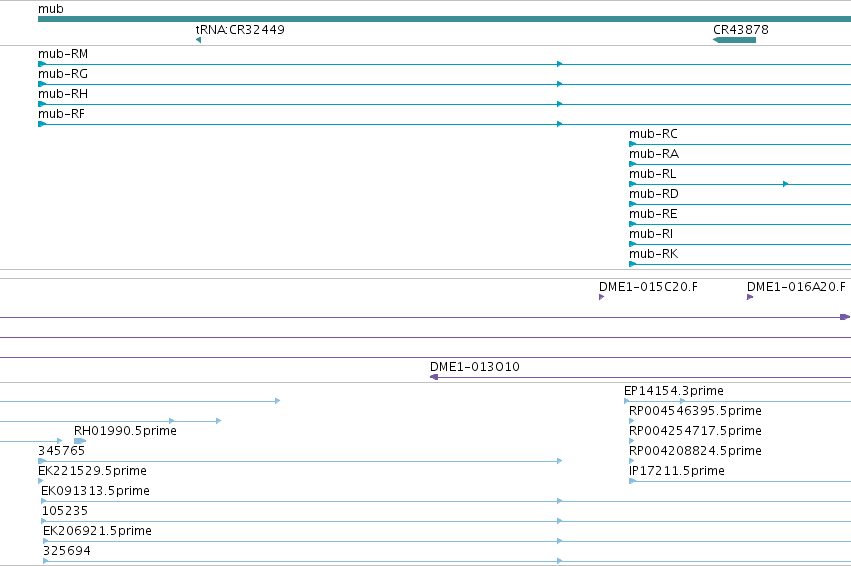Select transcript mub-RE
This screenshot has height=566, width=851.
(x=653, y=214)
